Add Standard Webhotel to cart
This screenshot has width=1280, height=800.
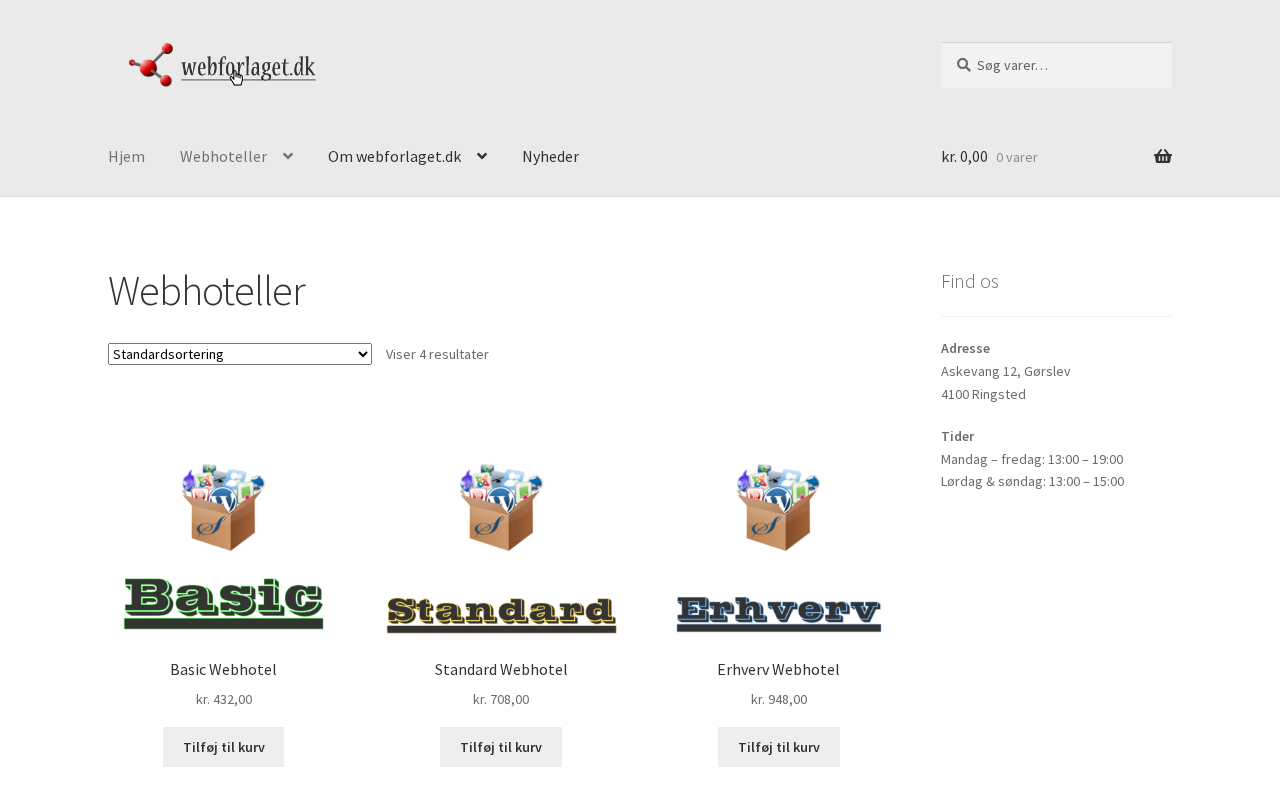click(501, 747)
